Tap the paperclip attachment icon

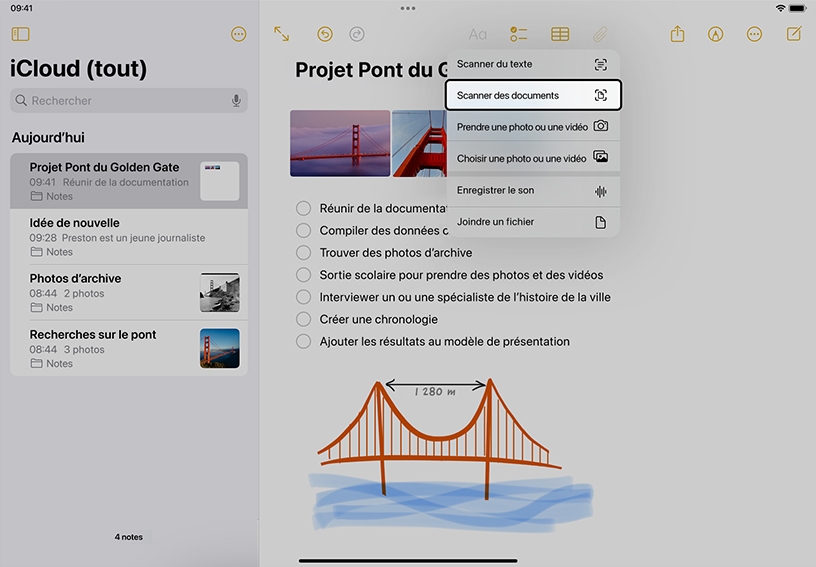[600, 34]
